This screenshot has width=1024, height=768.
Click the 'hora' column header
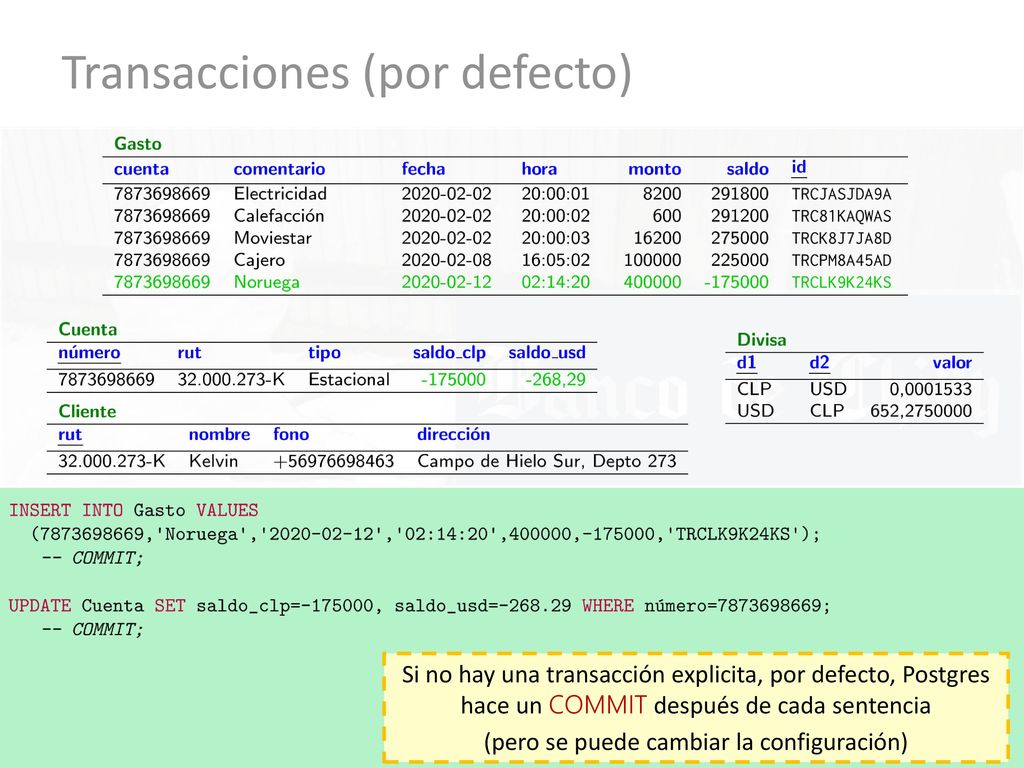tap(539, 169)
